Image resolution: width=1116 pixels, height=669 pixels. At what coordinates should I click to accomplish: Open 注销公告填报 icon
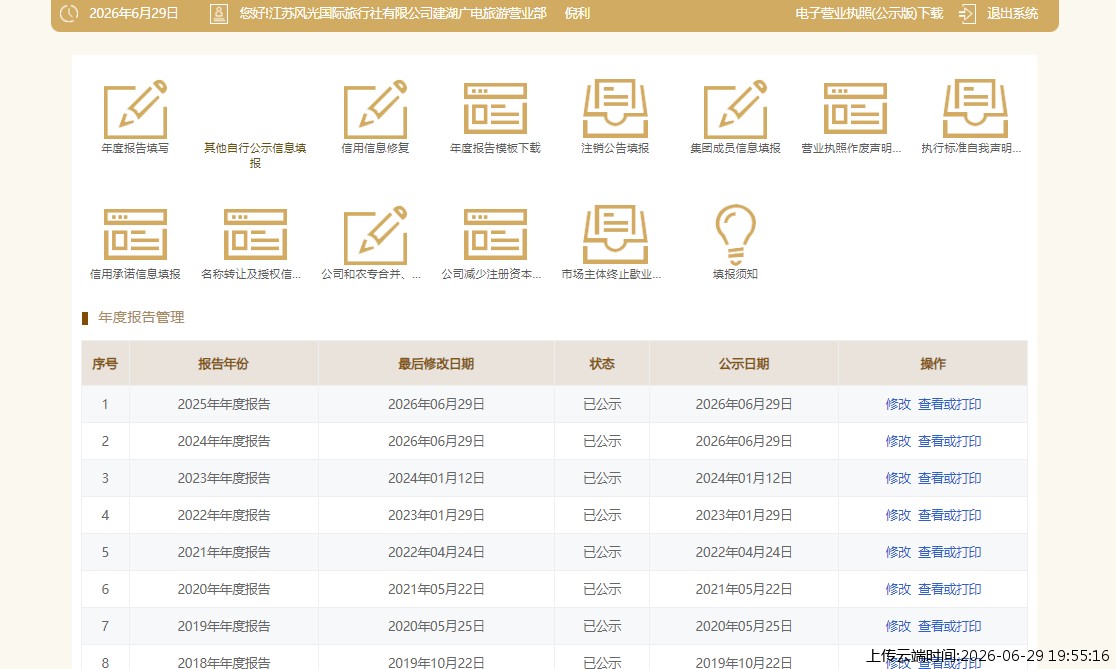pyautogui.click(x=615, y=108)
